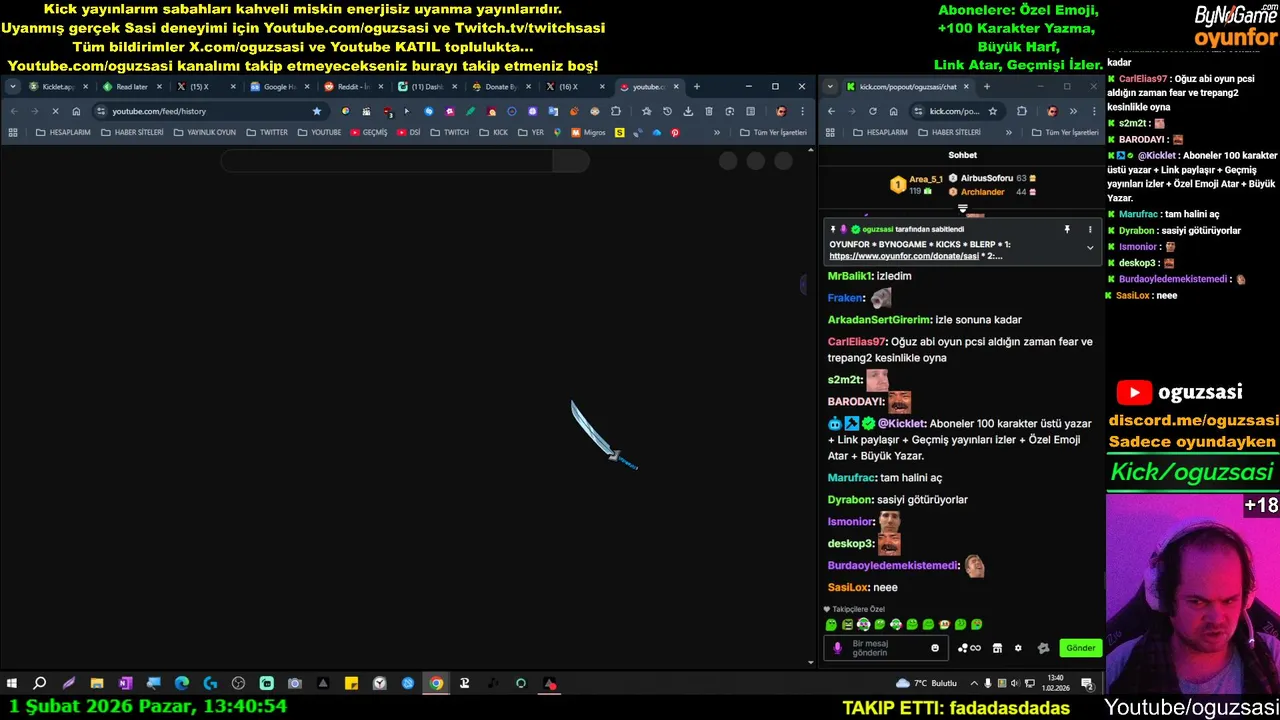Open Chrome from the Windows taskbar
The width and height of the screenshot is (1280, 720).
point(436,684)
